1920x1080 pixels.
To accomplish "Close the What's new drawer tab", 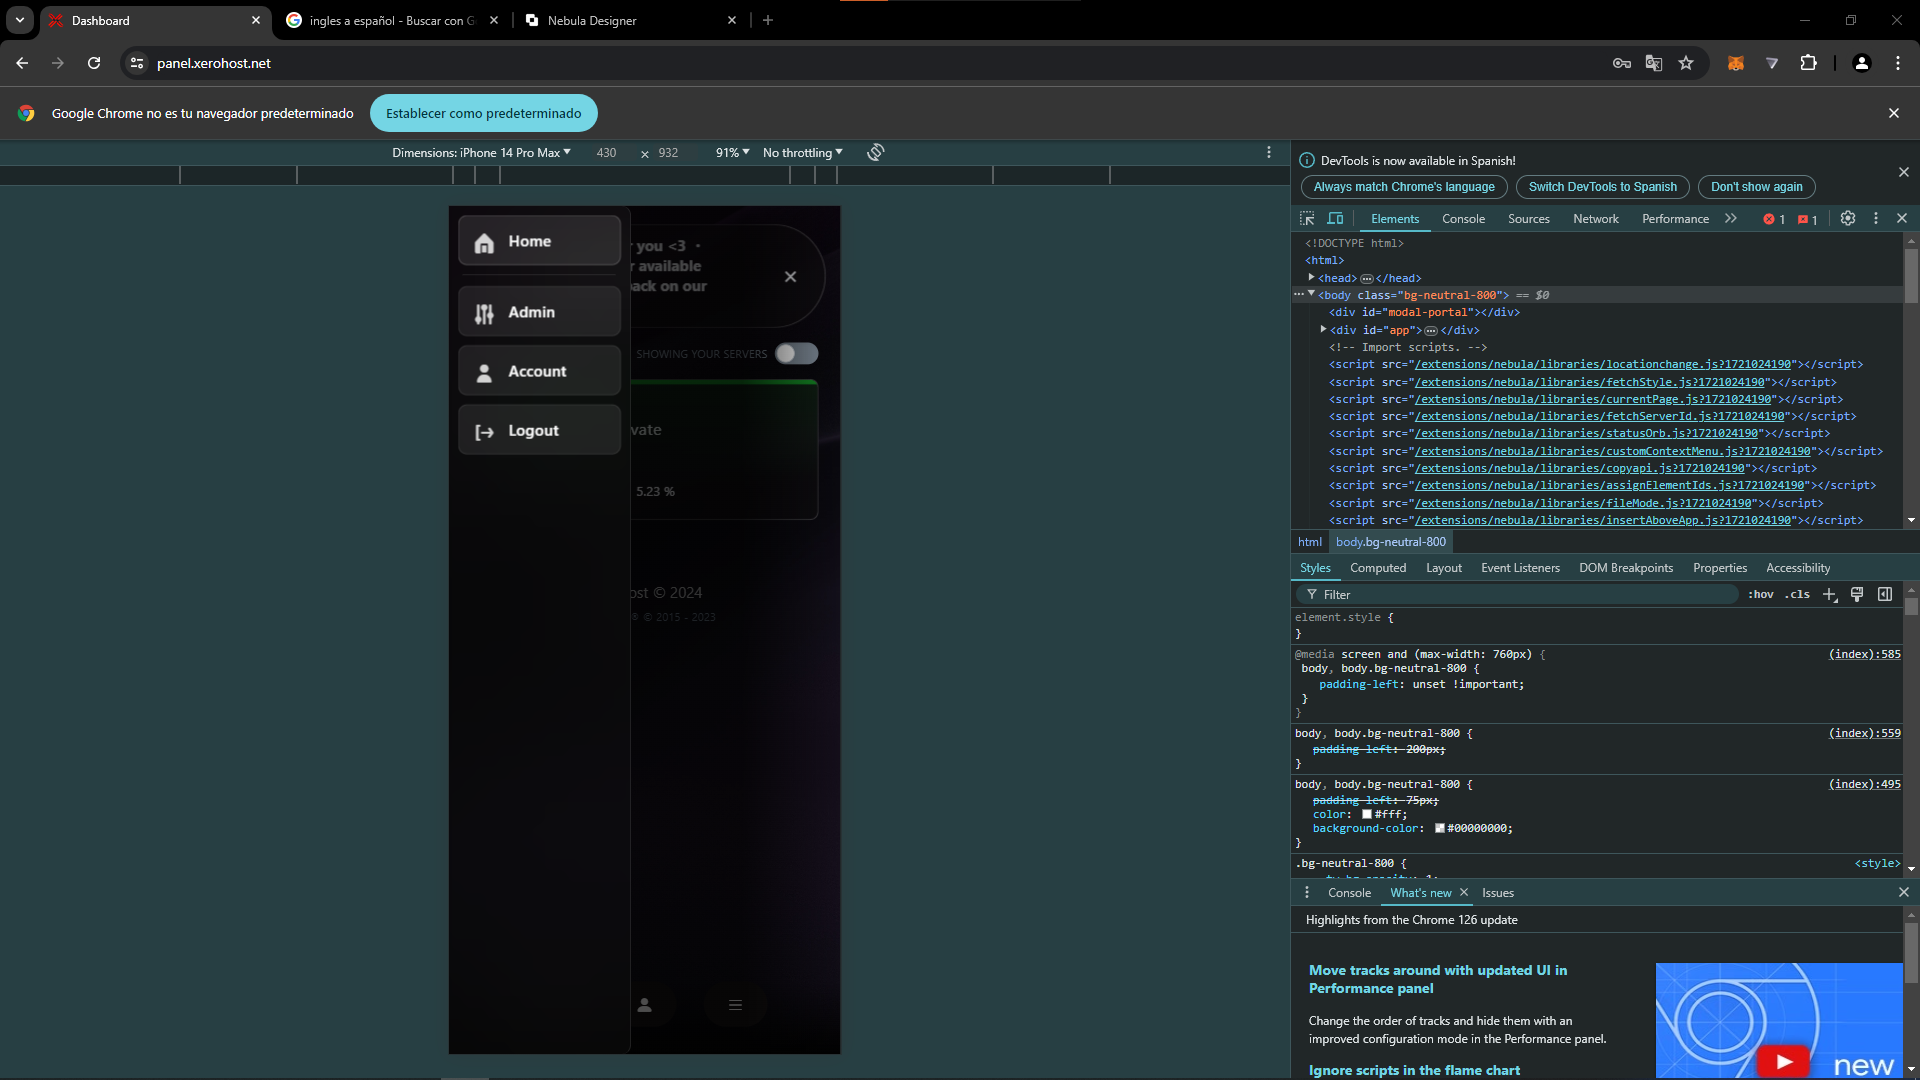I will 1464,892.
